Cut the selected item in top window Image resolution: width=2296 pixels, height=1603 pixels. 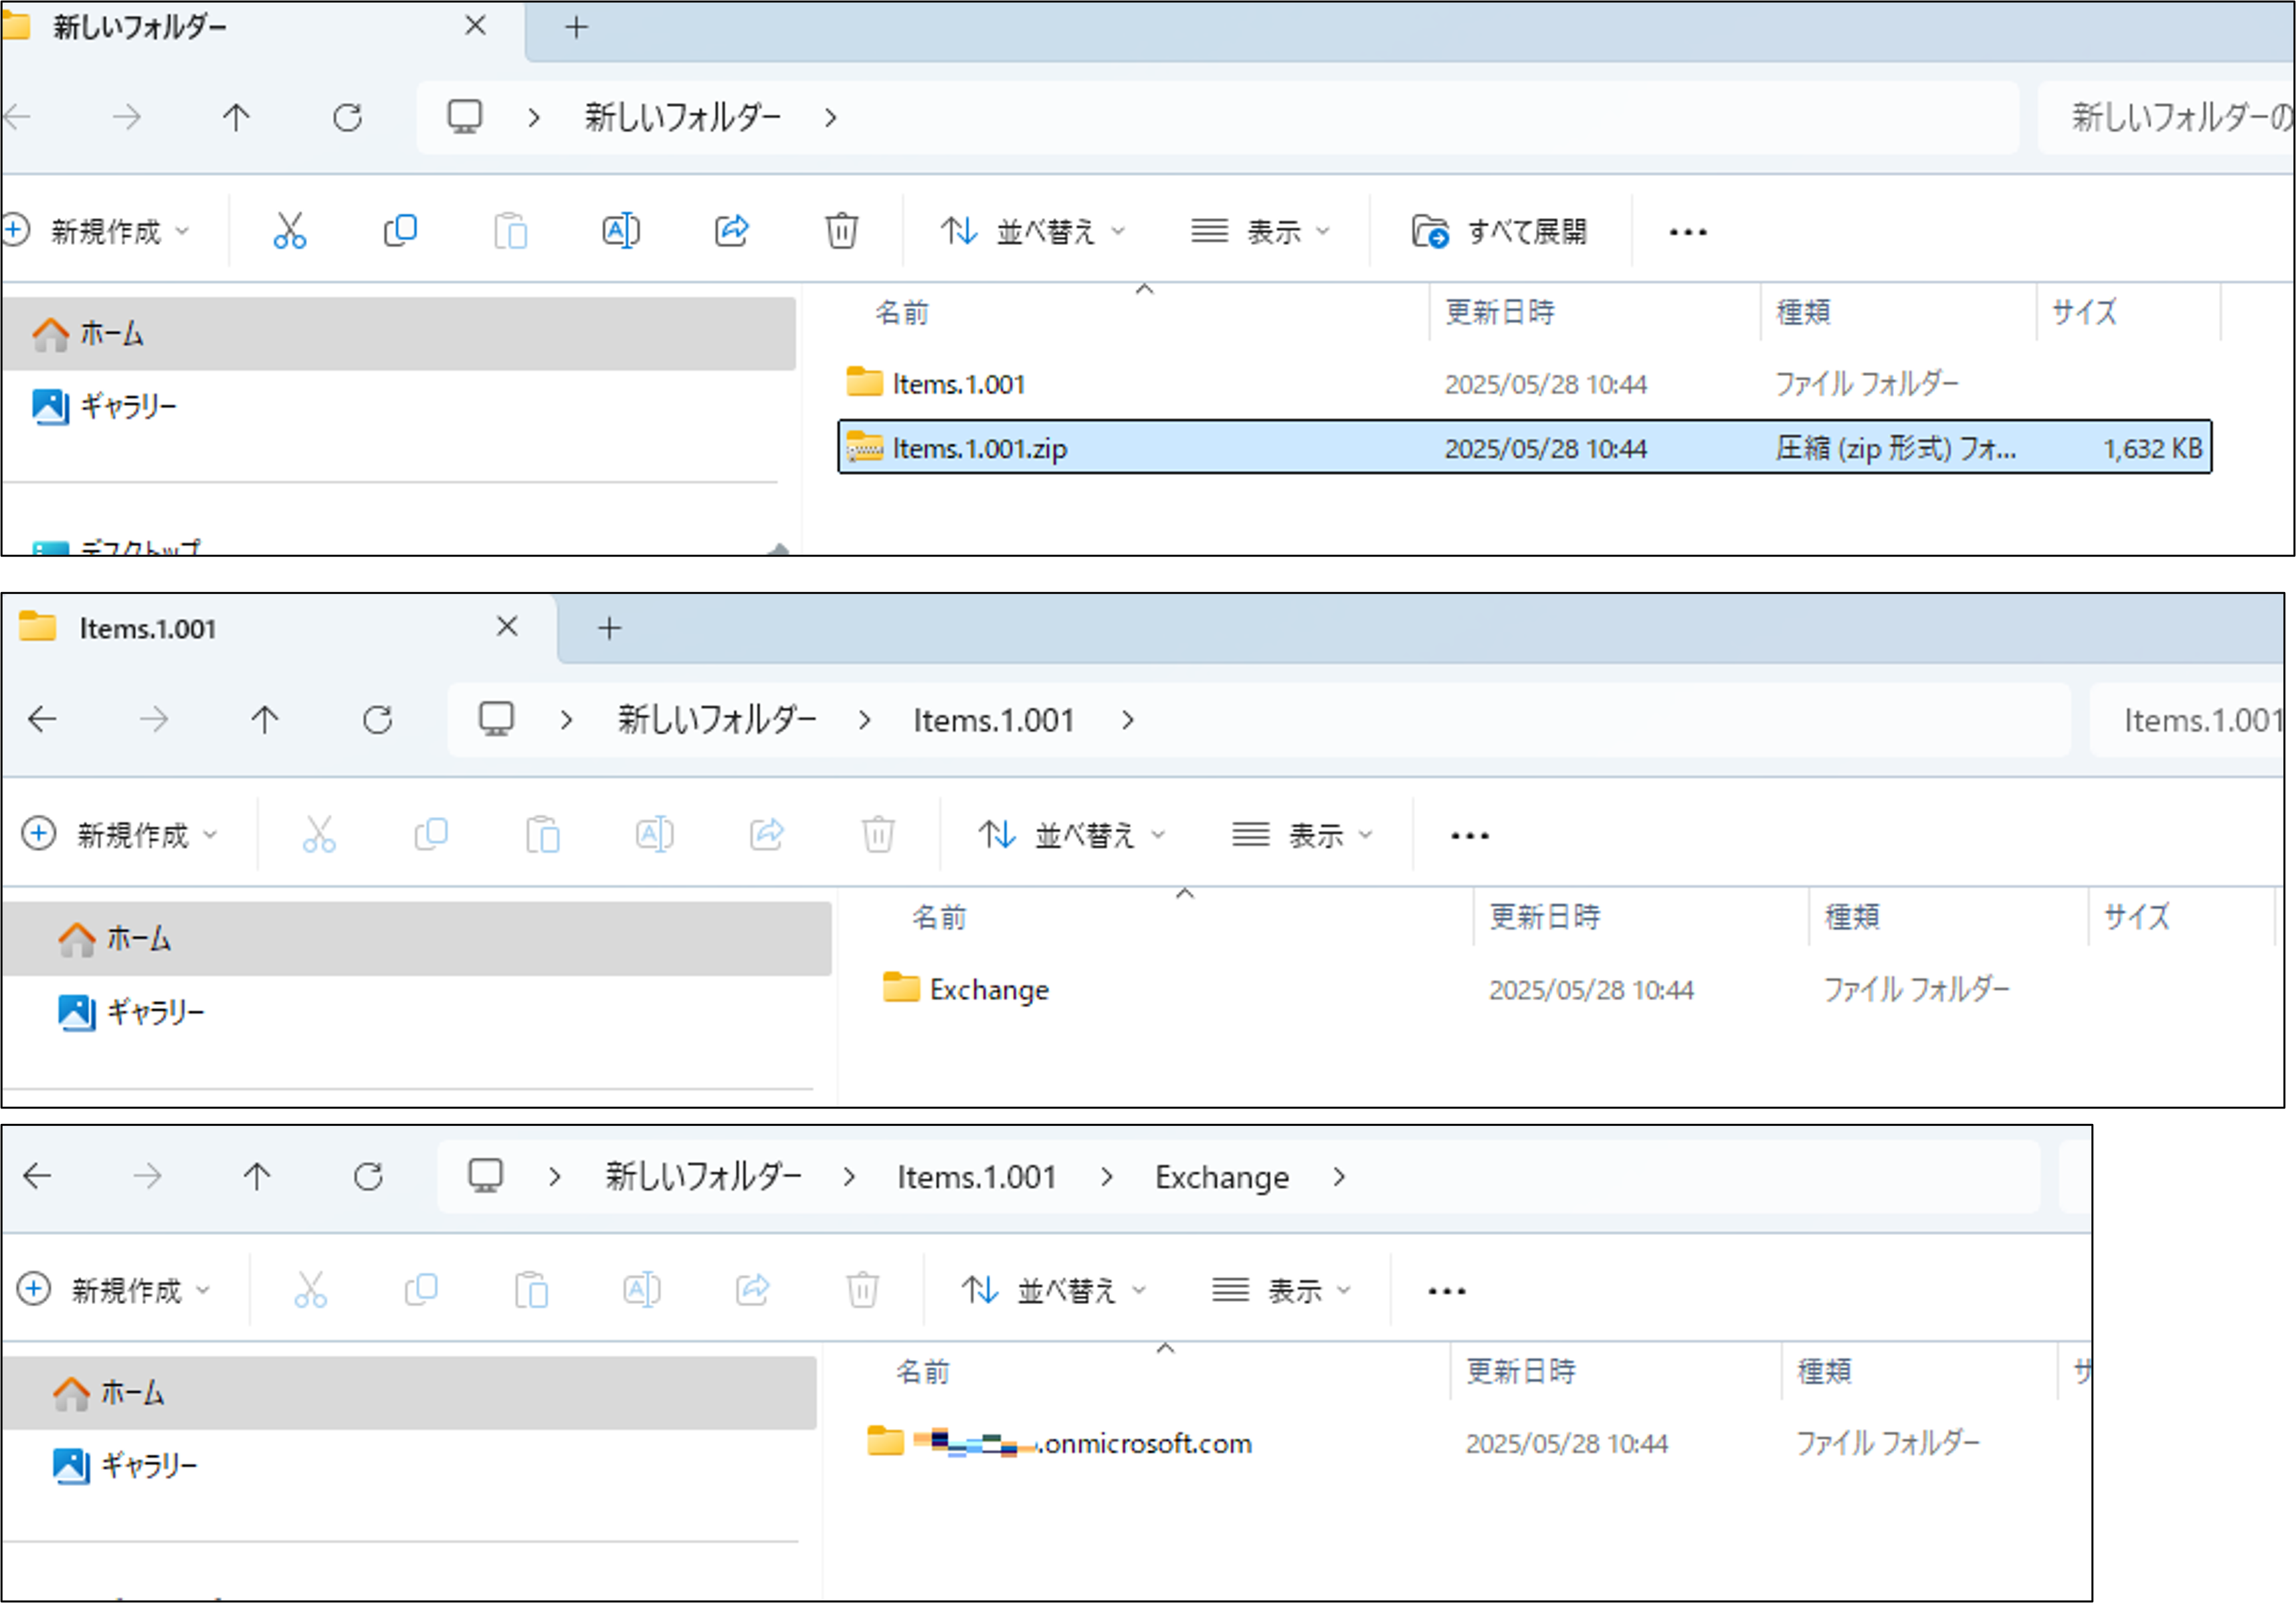[290, 231]
